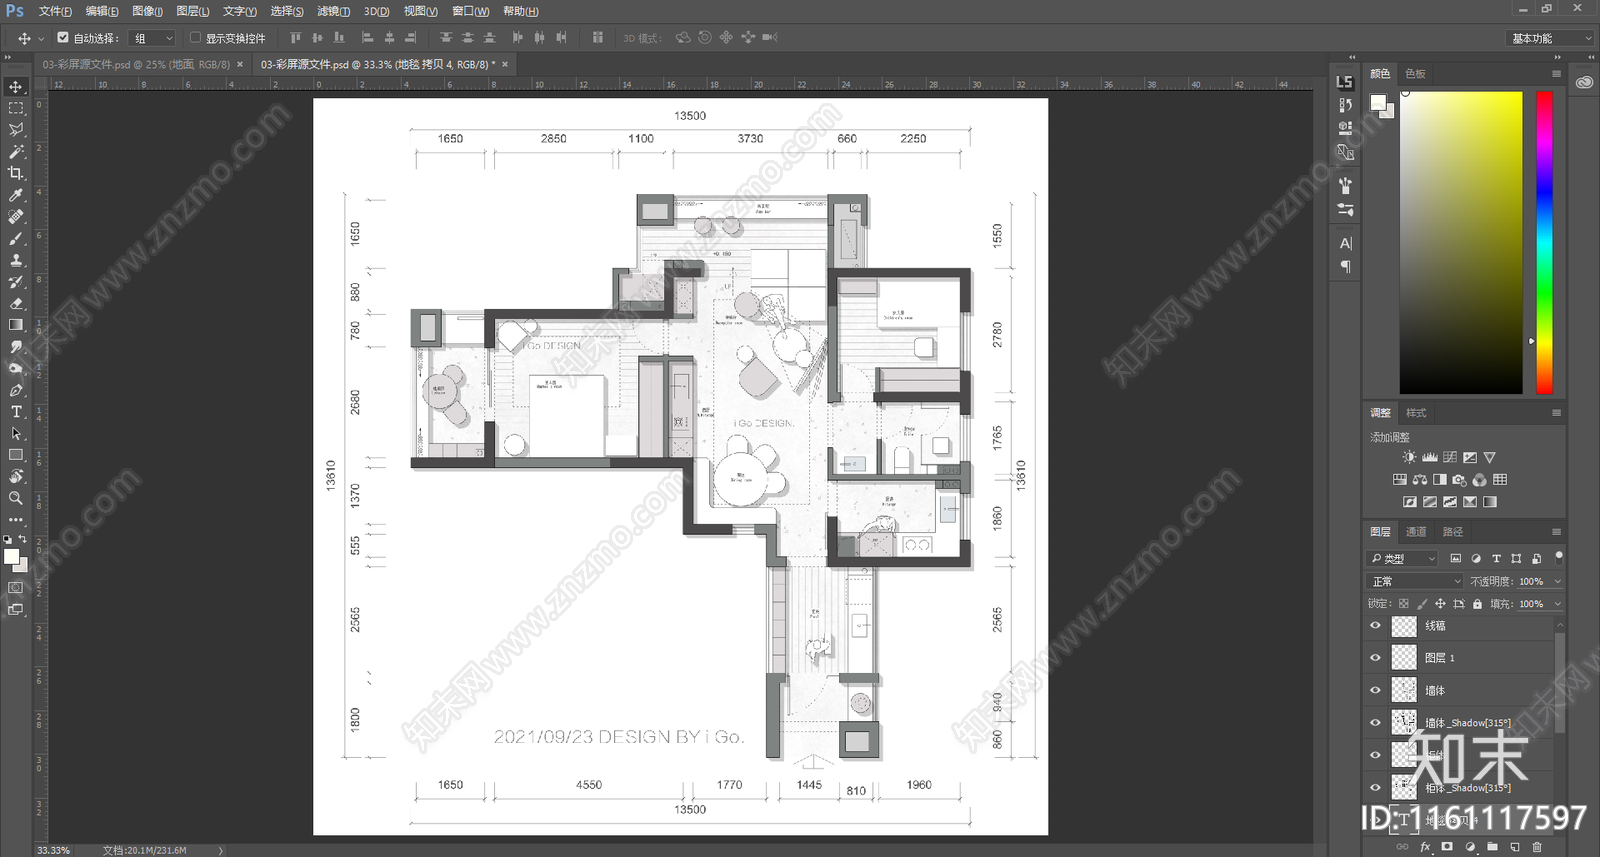Open the 文件(F) menu

pyautogui.click(x=55, y=11)
